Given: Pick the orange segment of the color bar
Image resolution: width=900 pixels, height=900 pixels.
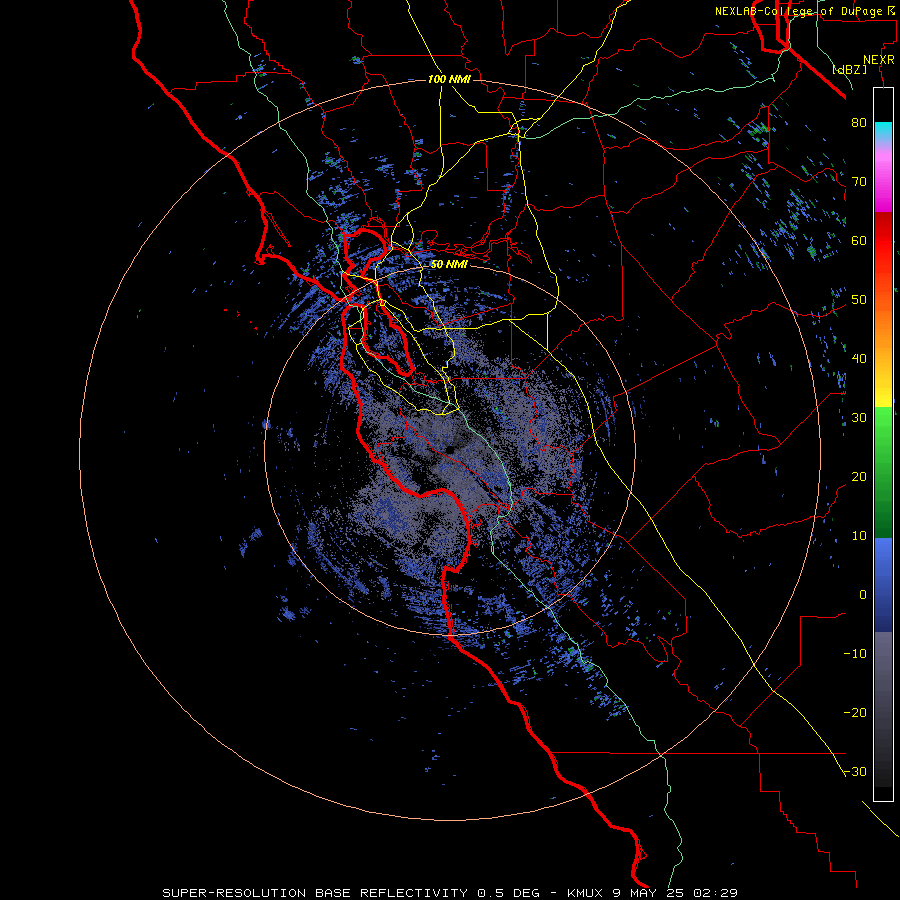Looking at the screenshot, I should pos(883,330).
